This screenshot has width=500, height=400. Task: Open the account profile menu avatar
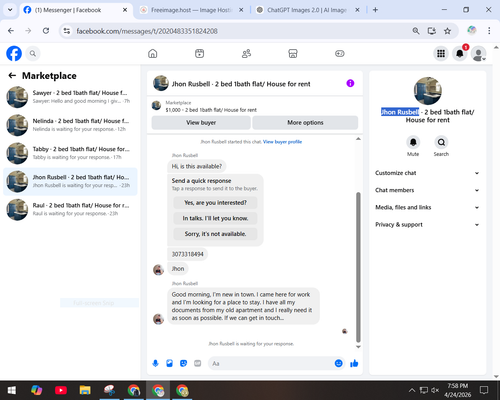click(x=478, y=53)
